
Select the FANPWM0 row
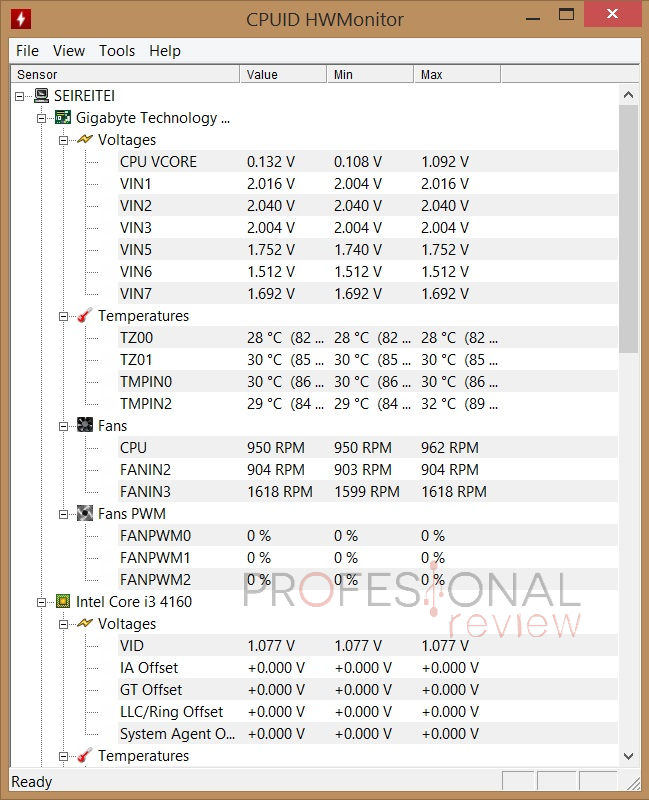(367, 535)
